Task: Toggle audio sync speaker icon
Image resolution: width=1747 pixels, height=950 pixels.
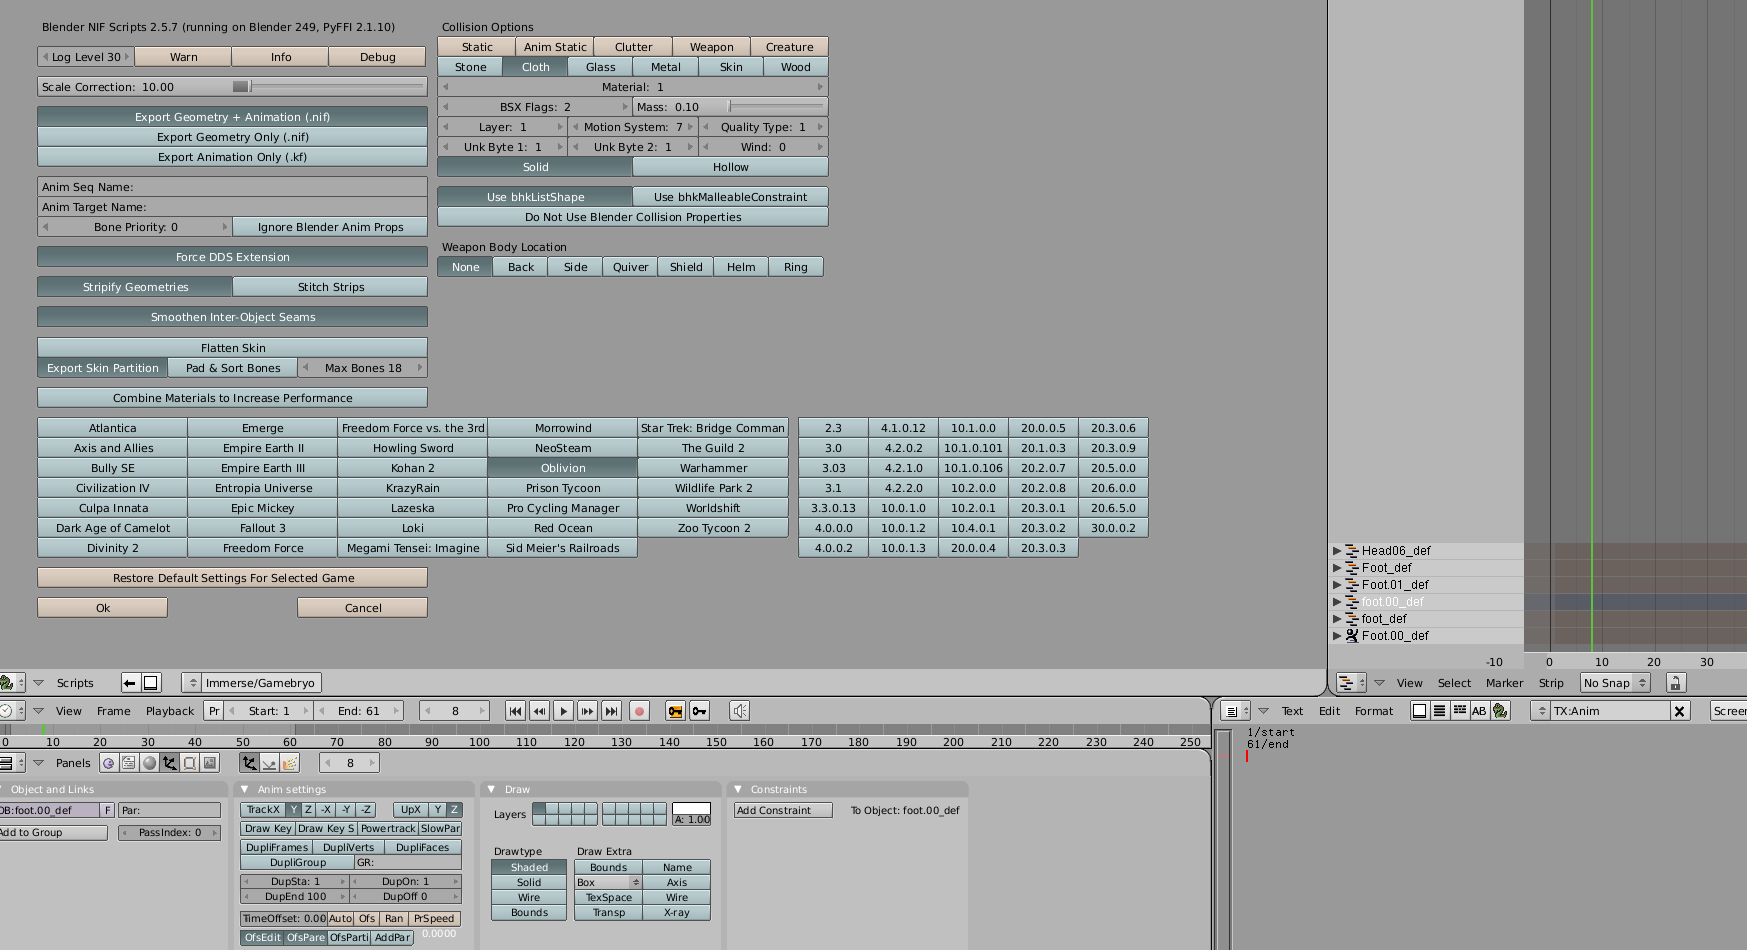Action: pyautogui.click(x=739, y=711)
